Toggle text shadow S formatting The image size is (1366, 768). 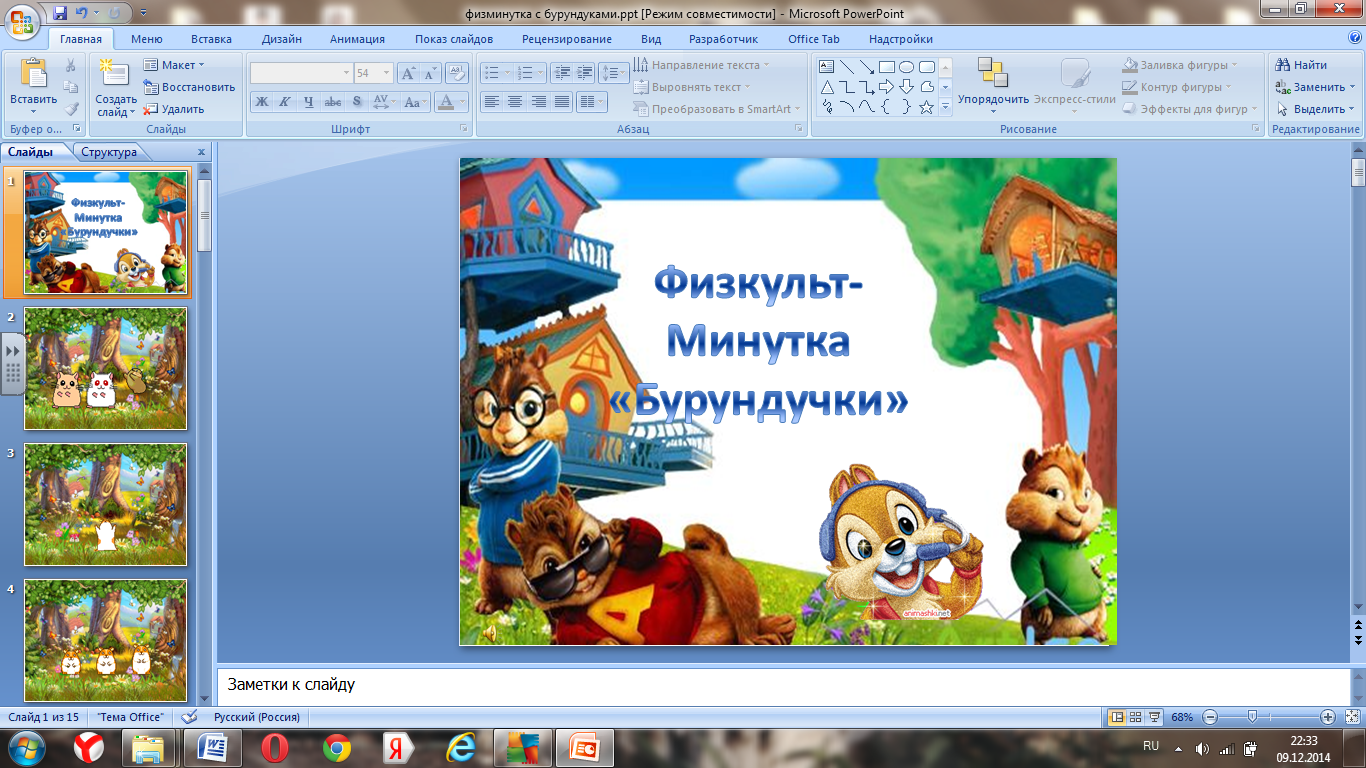point(357,102)
